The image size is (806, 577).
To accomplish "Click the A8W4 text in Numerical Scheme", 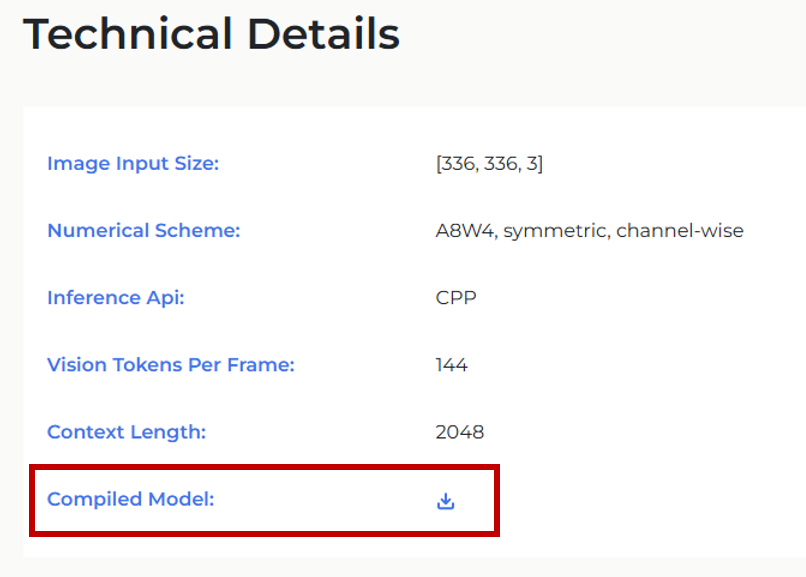I will [x=466, y=231].
